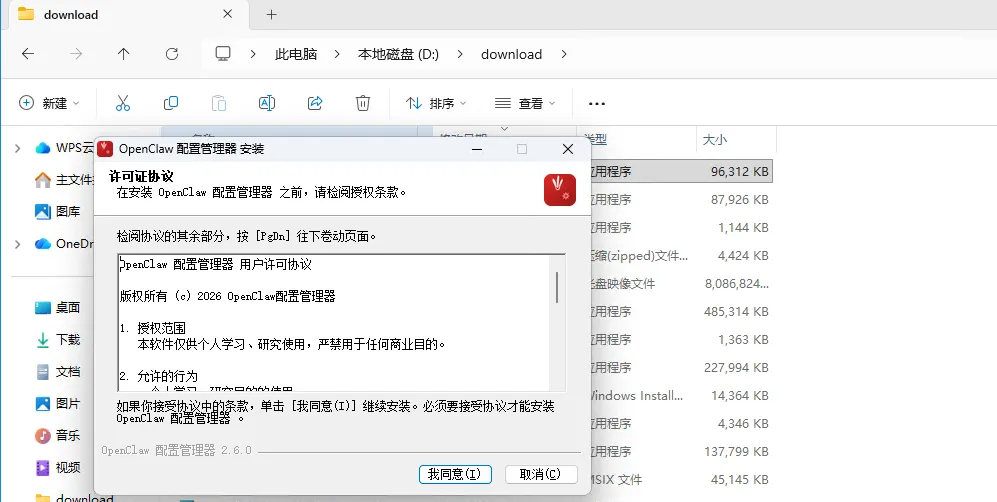Open 主文件 in the sidebar

click(x=64, y=180)
